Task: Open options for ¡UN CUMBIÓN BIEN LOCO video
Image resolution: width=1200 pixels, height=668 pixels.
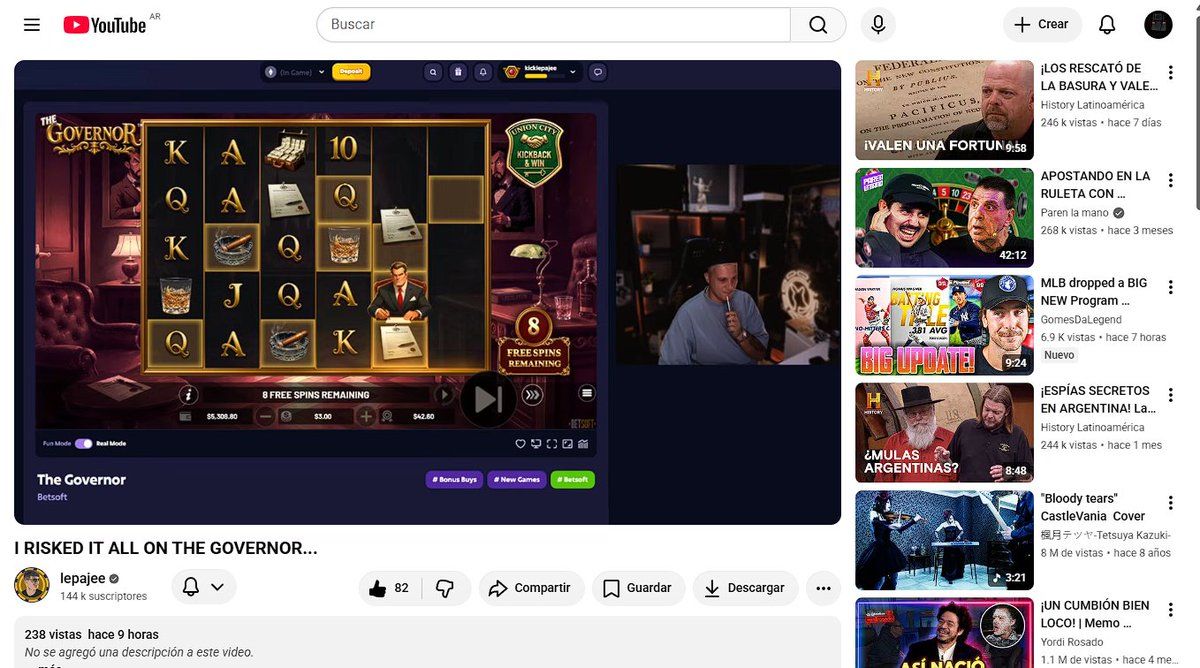Action: [1170, 610]
